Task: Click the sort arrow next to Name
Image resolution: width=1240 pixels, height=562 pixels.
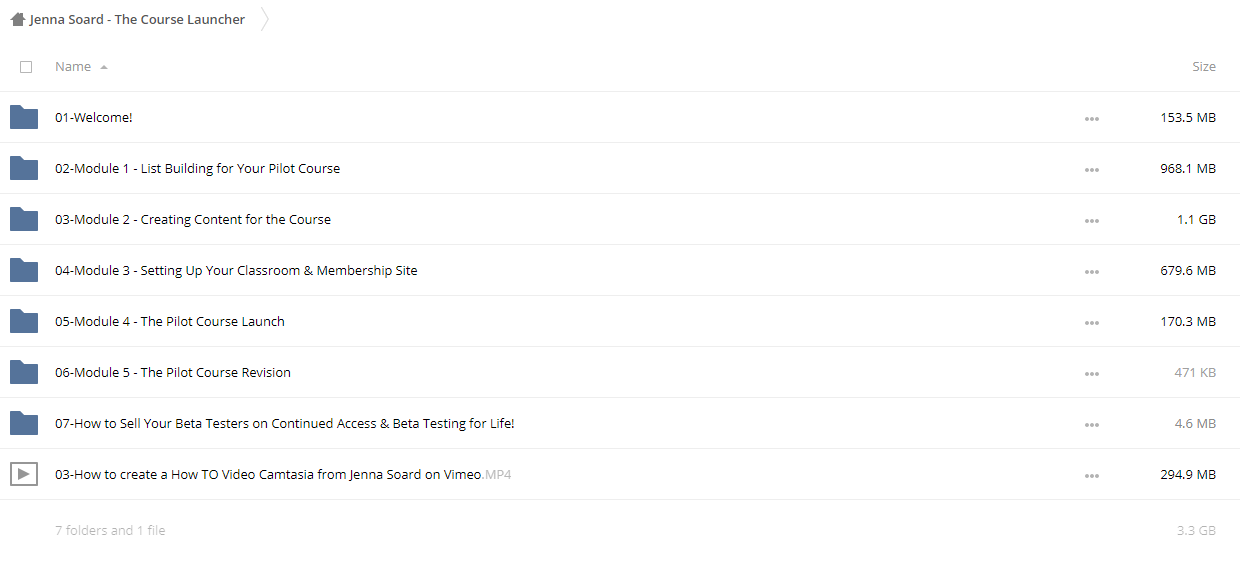Action: [x=104, y=67]
